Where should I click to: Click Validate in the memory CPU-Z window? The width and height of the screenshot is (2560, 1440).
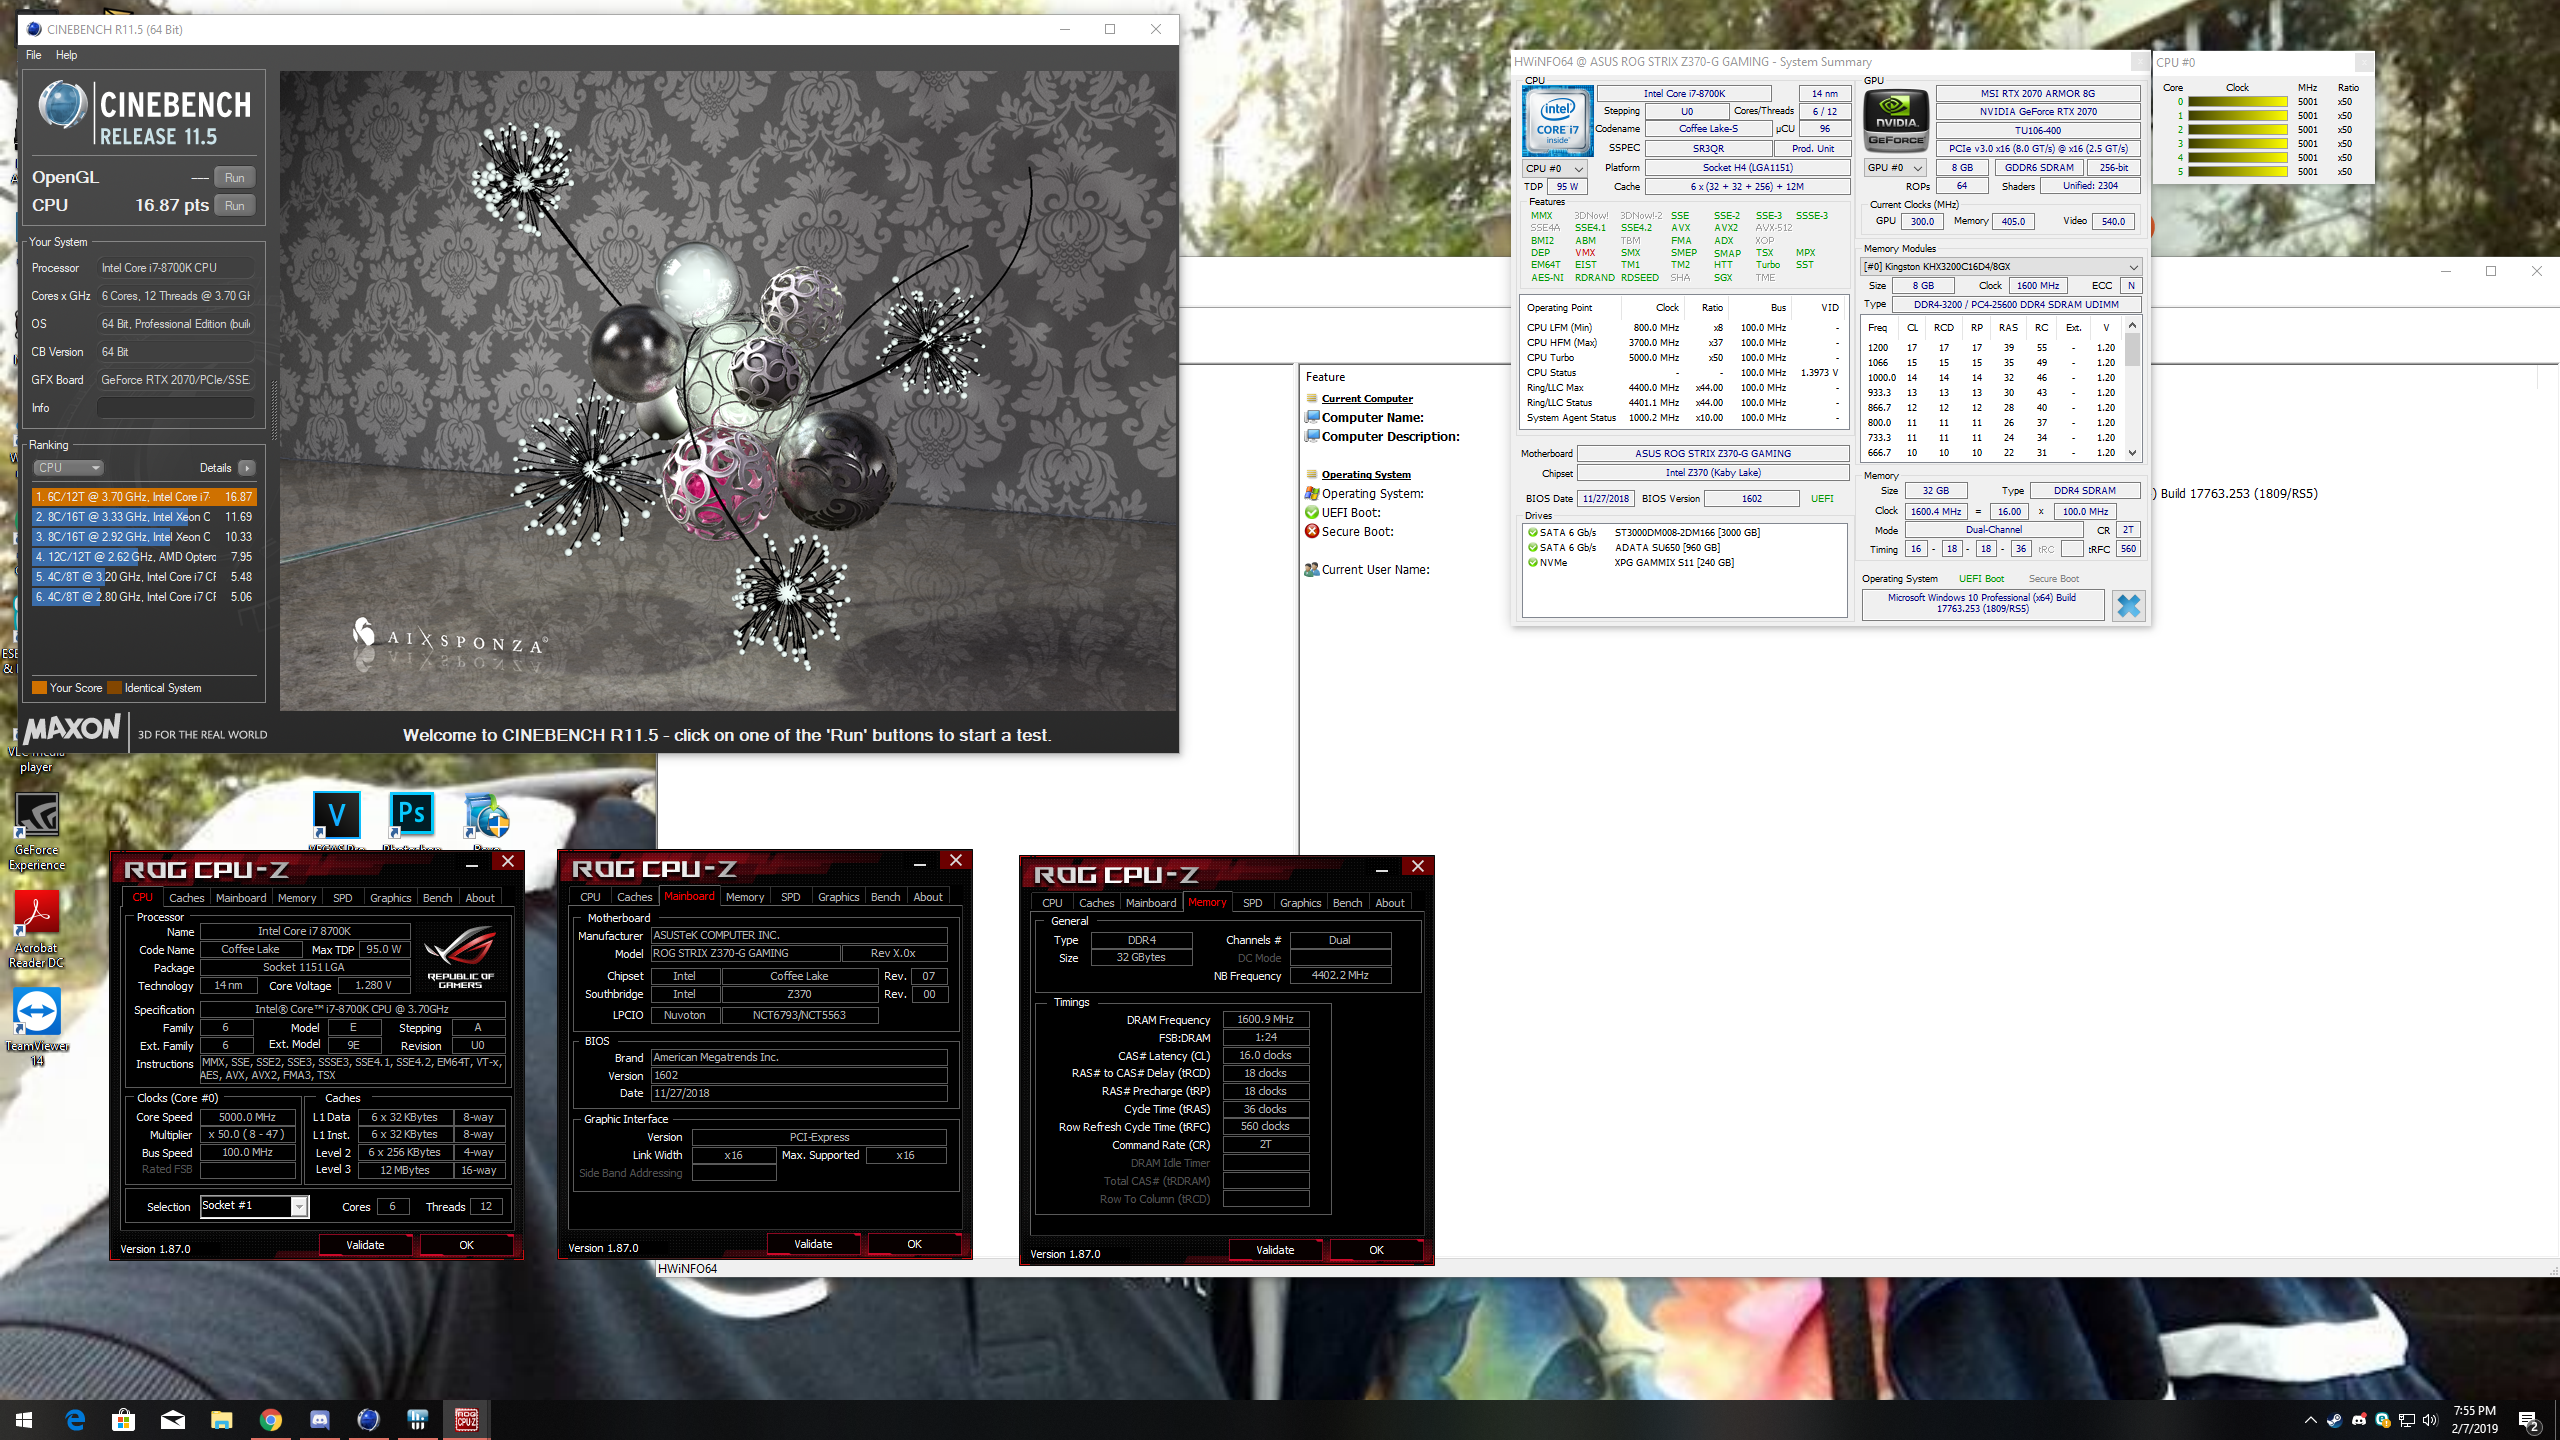[1275, 1250]
